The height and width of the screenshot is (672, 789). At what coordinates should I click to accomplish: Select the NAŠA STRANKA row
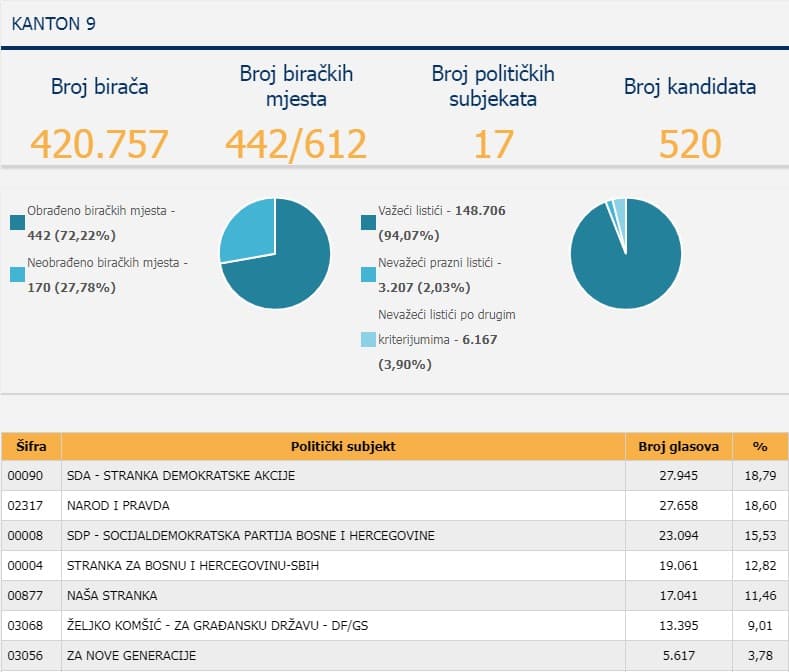click(394, 595)
